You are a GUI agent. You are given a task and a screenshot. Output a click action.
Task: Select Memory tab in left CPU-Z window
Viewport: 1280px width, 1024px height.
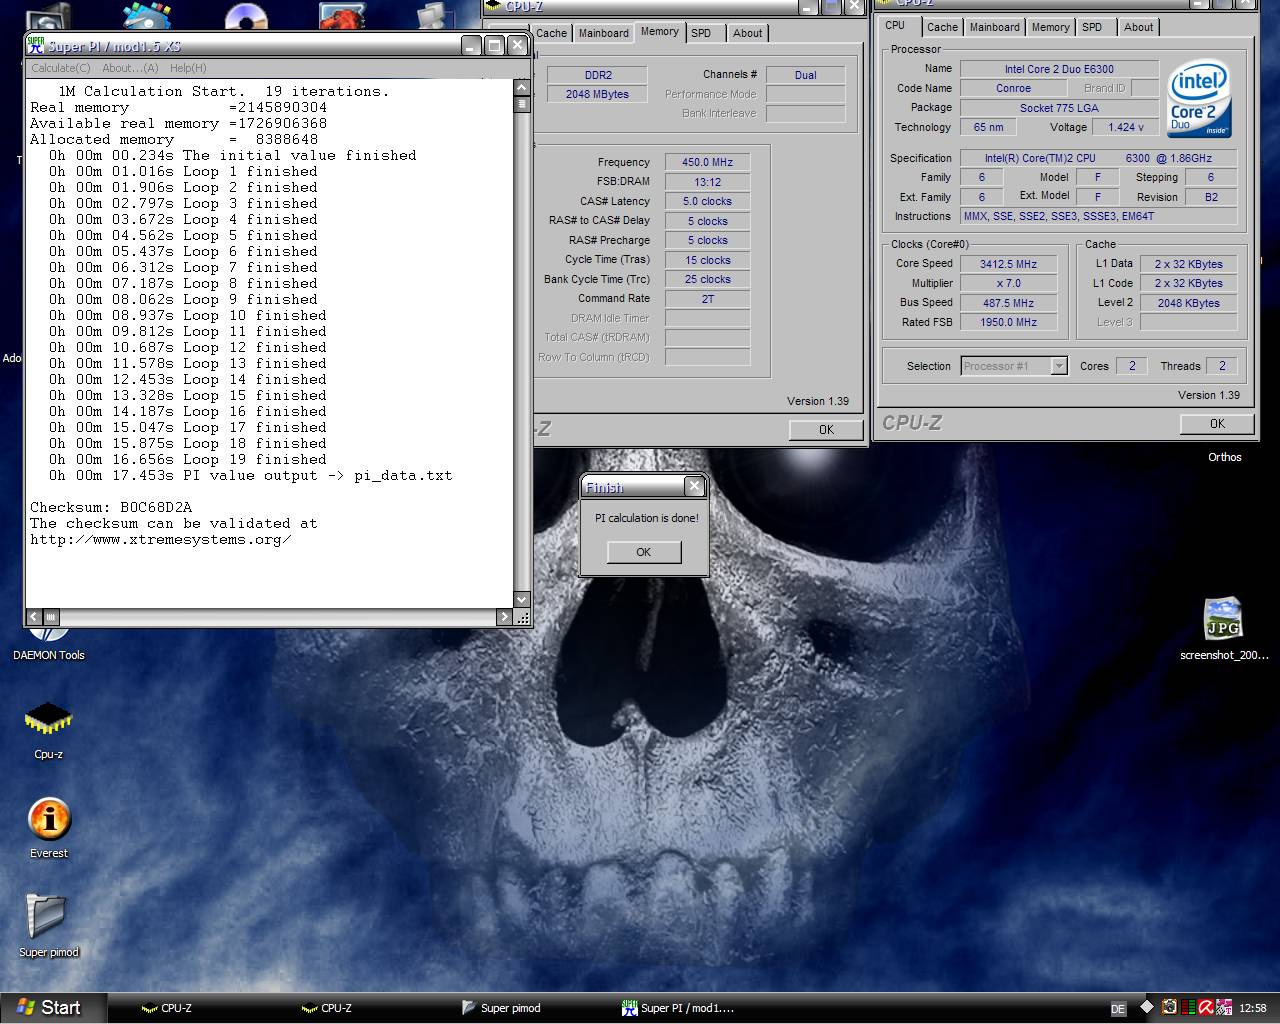click(660, 32)
